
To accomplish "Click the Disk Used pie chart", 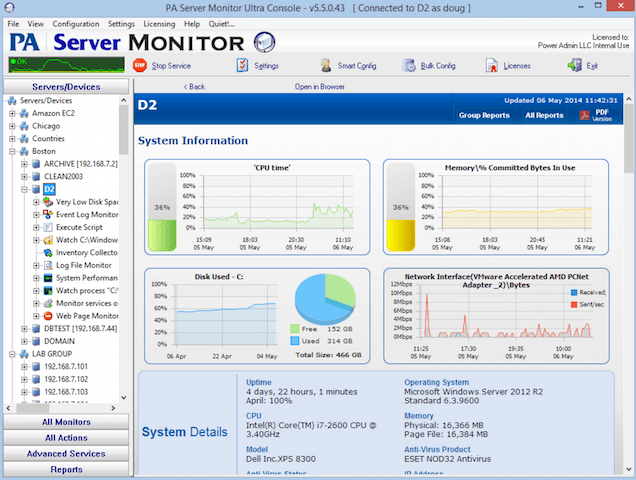I will 325,298.
